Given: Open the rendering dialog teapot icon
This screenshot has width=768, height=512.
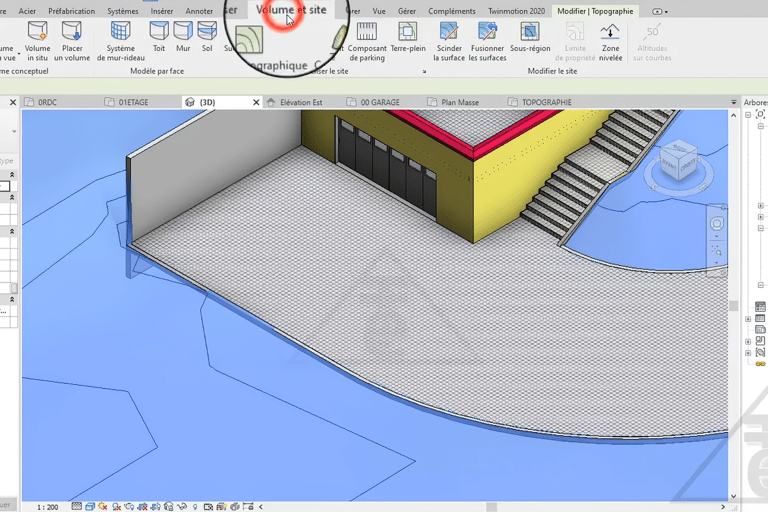Looking at the screenshot, I should [x=129, y=506].
